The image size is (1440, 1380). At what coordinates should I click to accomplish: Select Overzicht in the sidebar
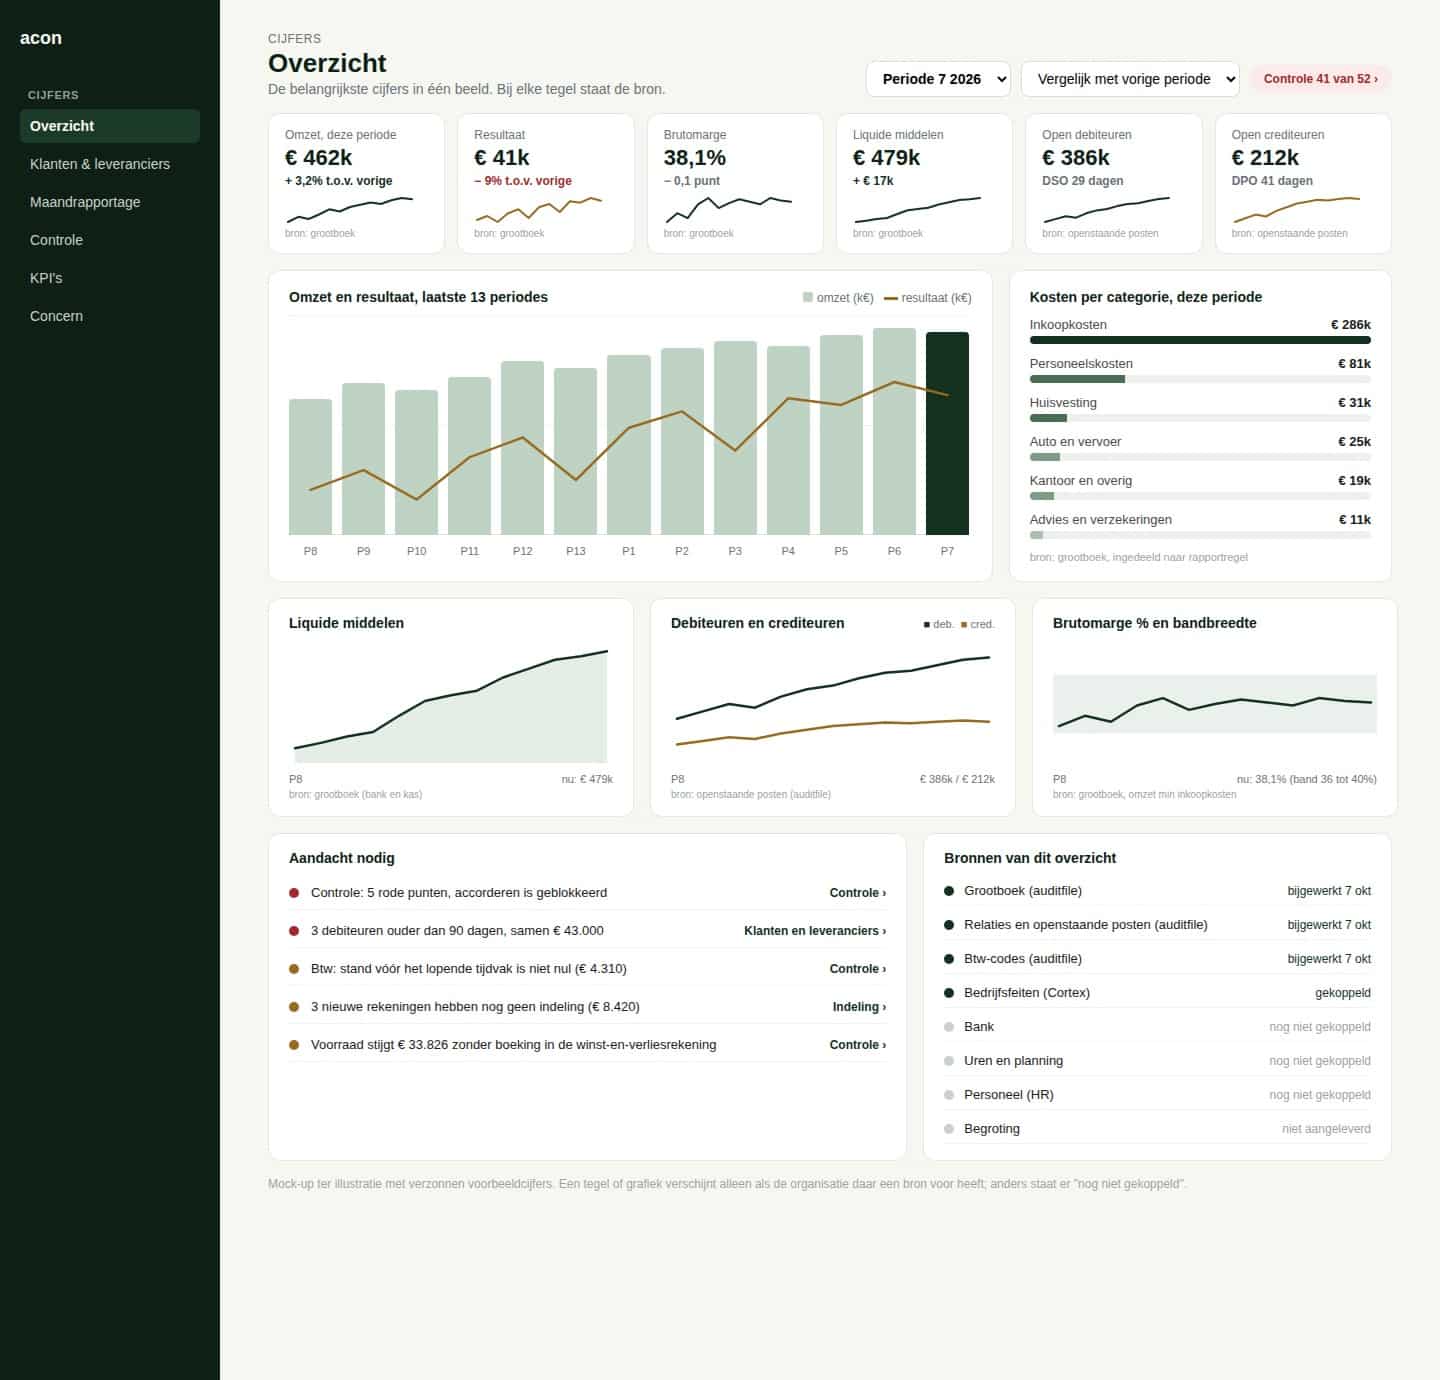[x=110, y=126]
